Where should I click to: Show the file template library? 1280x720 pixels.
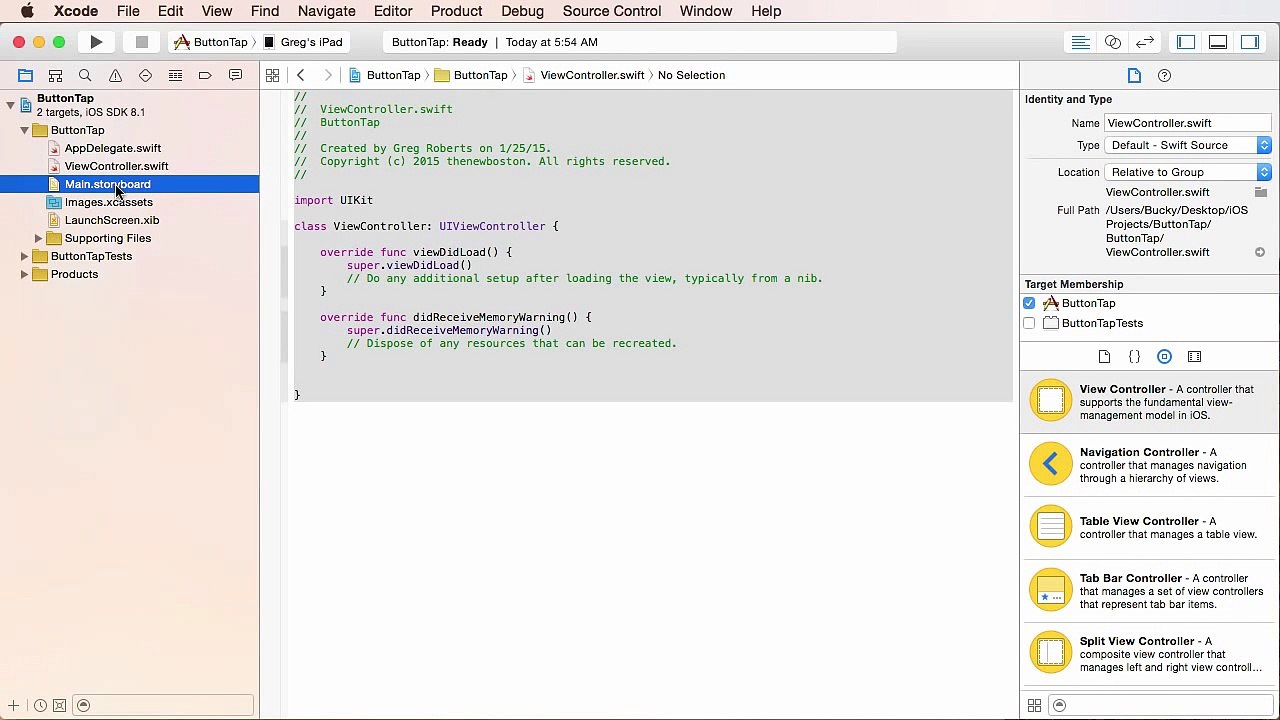(1104, 356)
